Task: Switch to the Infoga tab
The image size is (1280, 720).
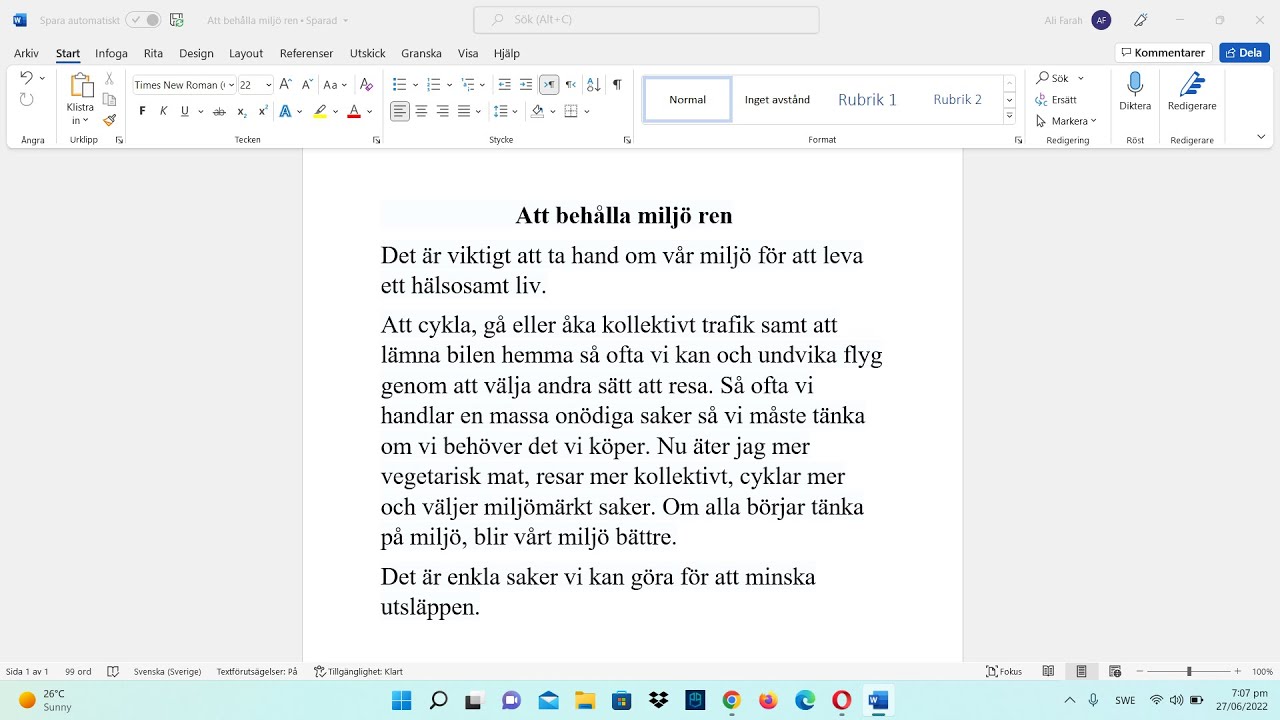Action: pos(111,54)
